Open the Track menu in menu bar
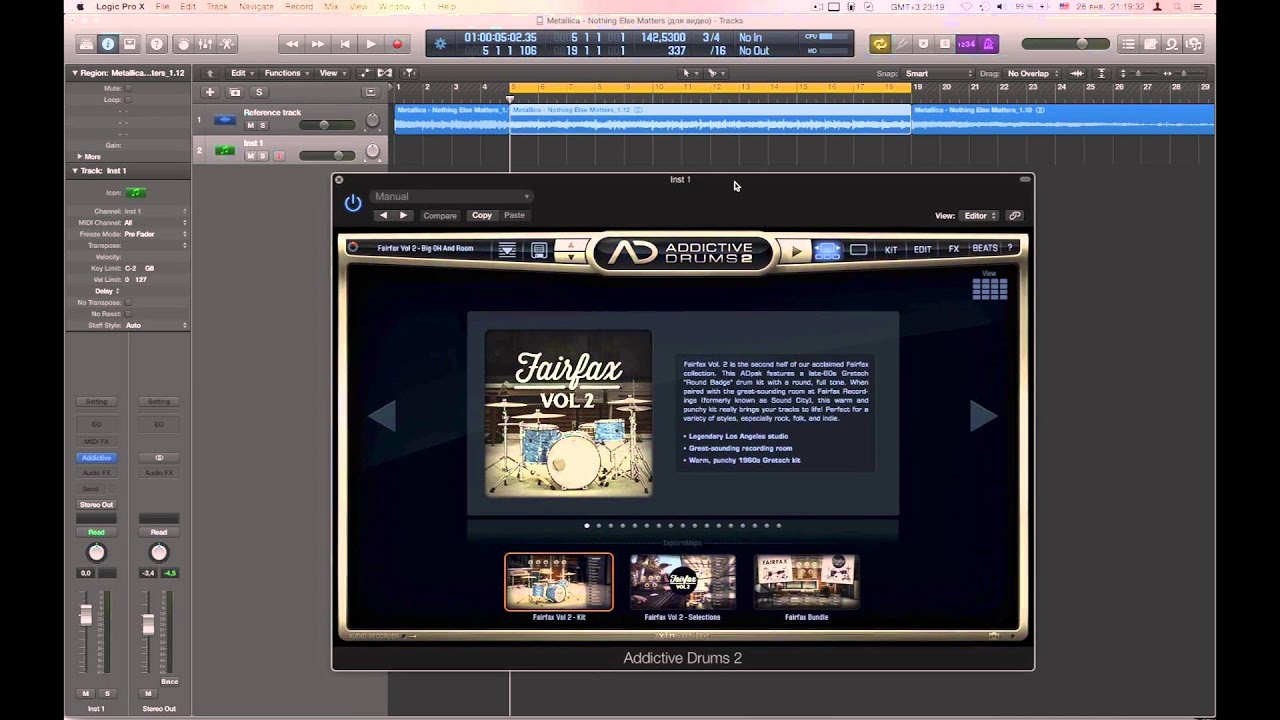 (217, 7)
